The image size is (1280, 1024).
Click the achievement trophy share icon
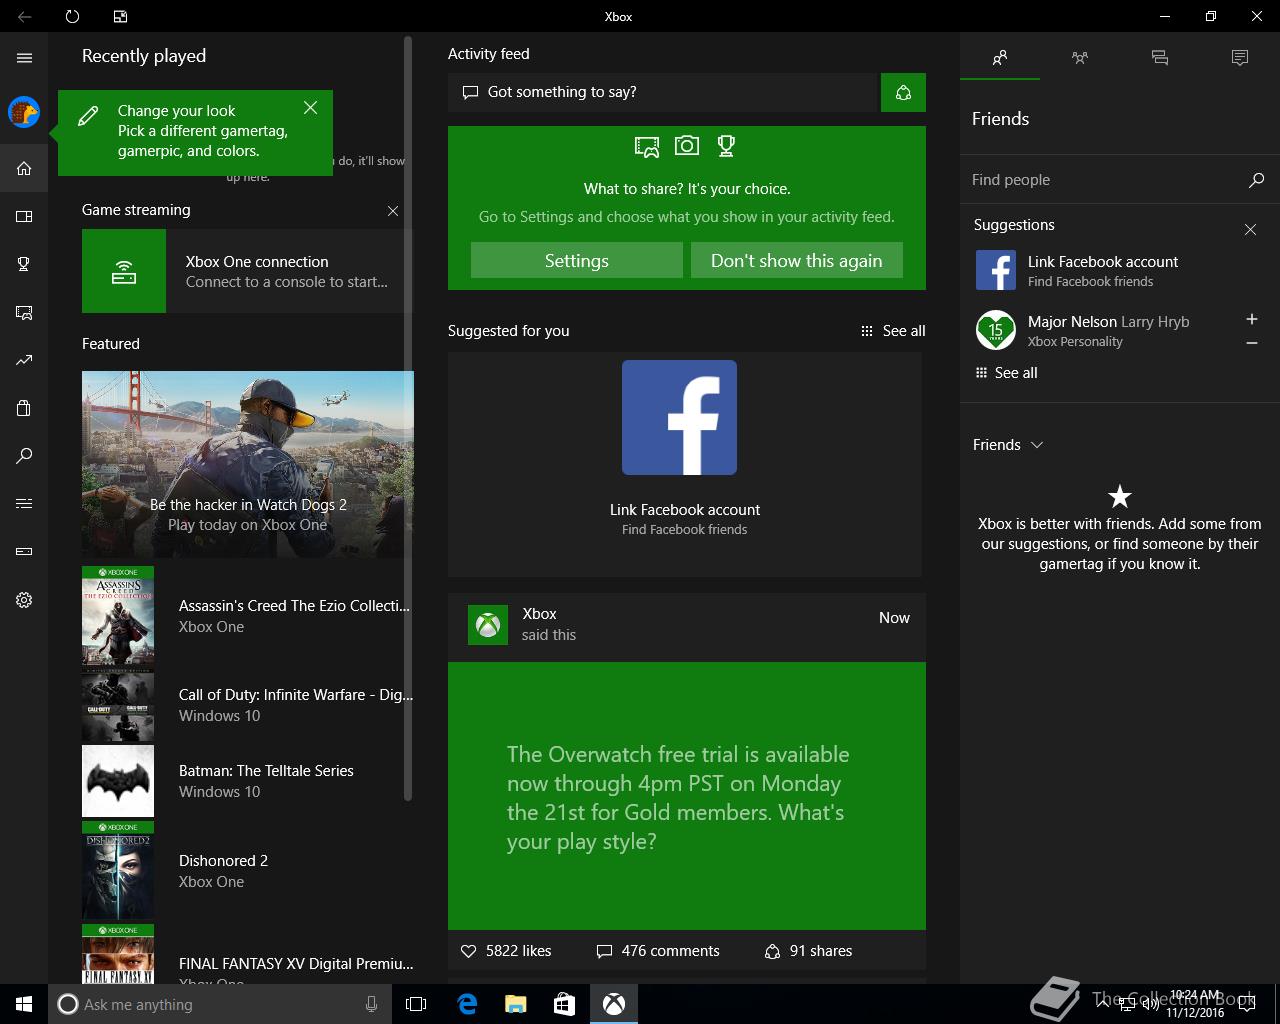pyautogui.click(x=726, y=146)
